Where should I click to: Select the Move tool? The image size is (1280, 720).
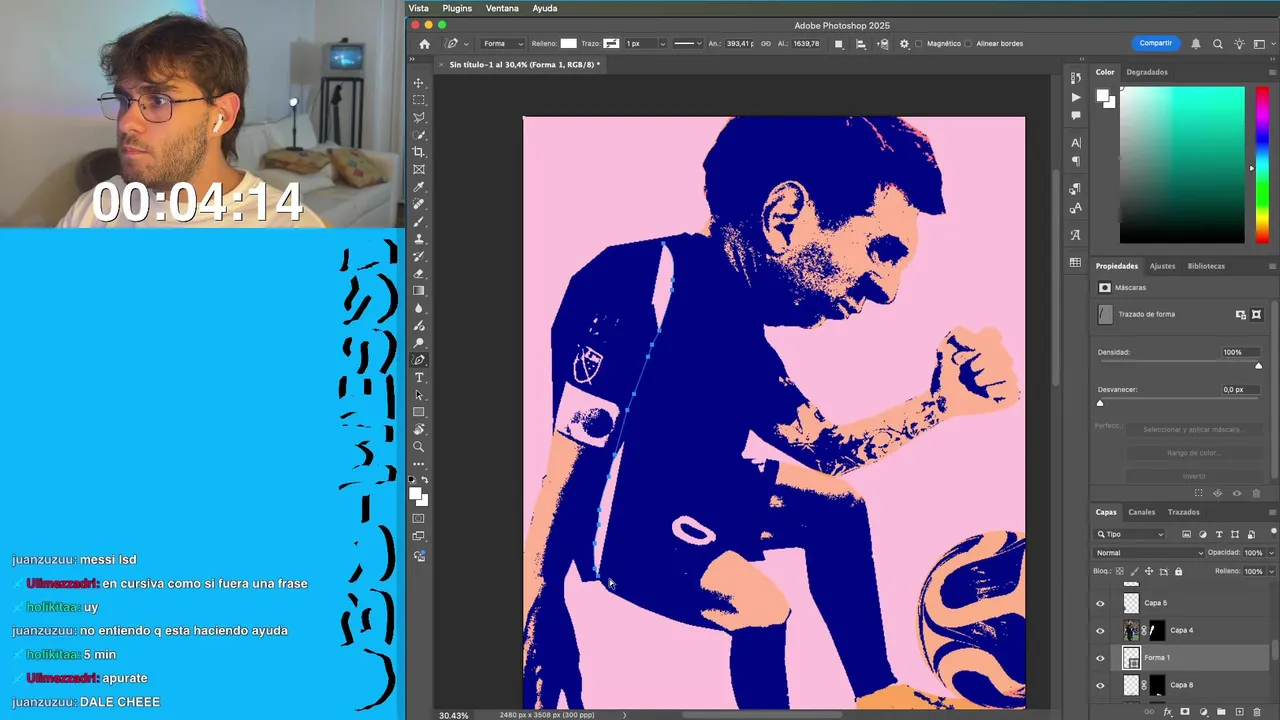click(419, 82)
